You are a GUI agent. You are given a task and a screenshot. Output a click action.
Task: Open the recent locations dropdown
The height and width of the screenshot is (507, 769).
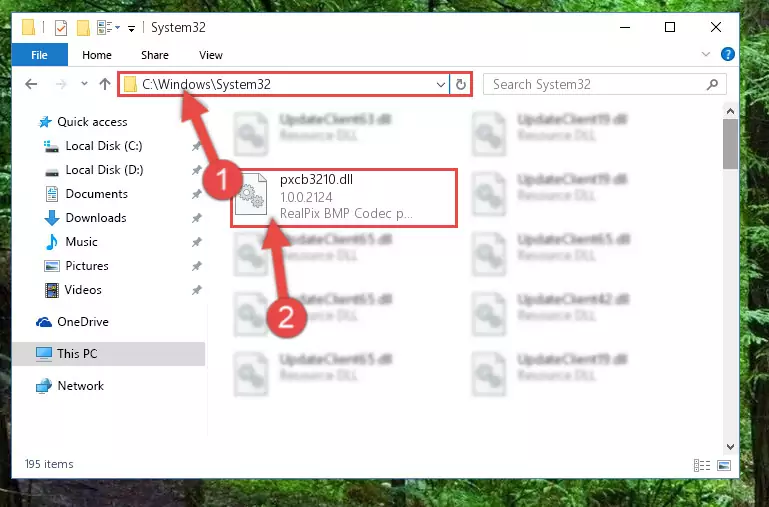coord(84,84)
